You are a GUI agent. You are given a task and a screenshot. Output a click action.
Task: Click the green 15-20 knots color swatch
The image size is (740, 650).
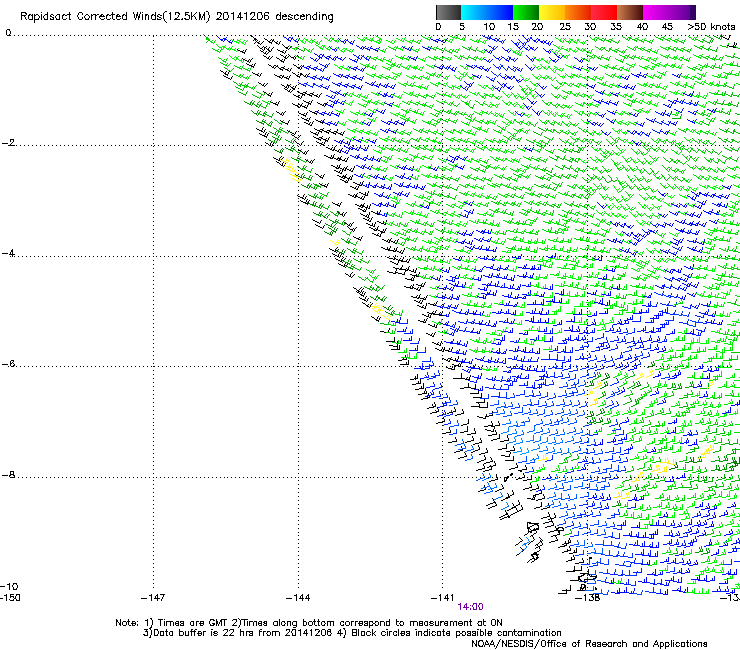click(x=526, y=12)
